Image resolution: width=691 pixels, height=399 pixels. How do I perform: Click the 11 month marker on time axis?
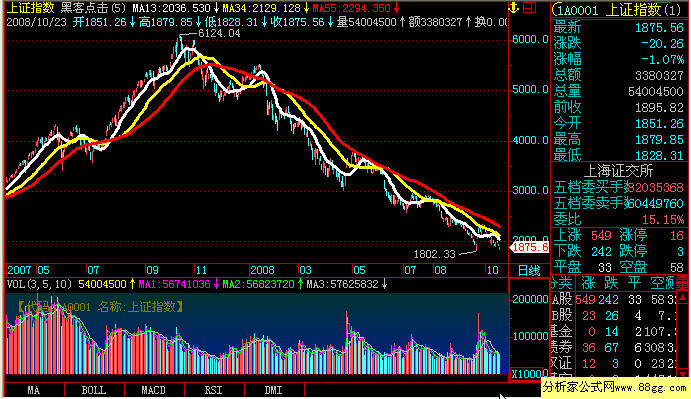tap(201, 270)
